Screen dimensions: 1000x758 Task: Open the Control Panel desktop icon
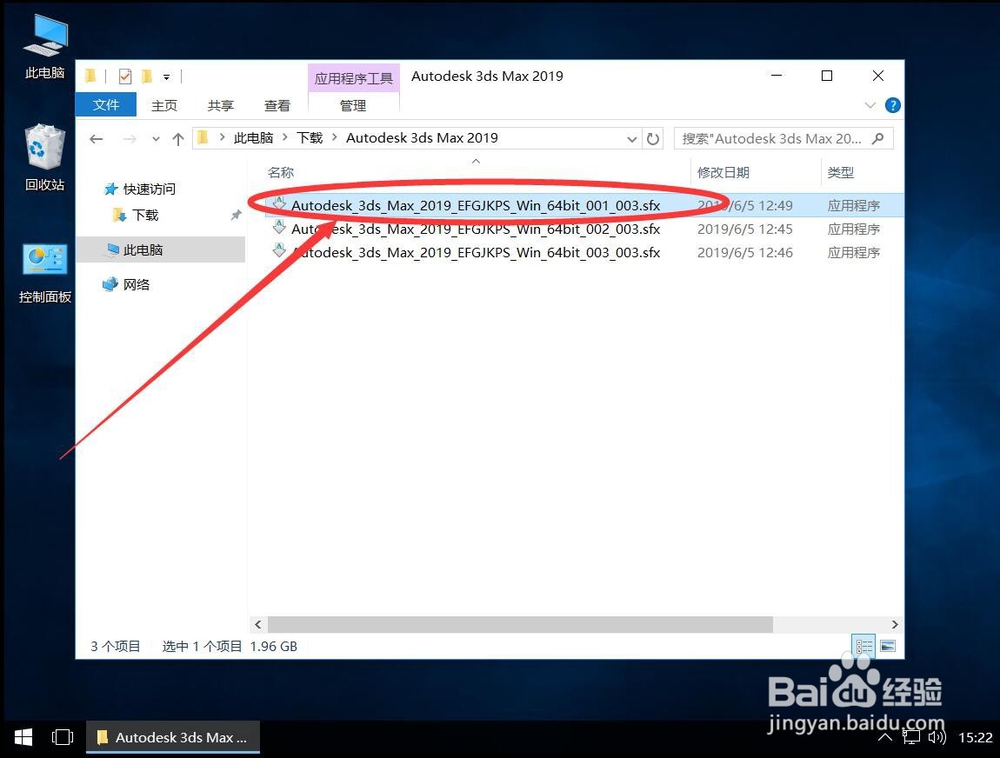tap(45, 273)
